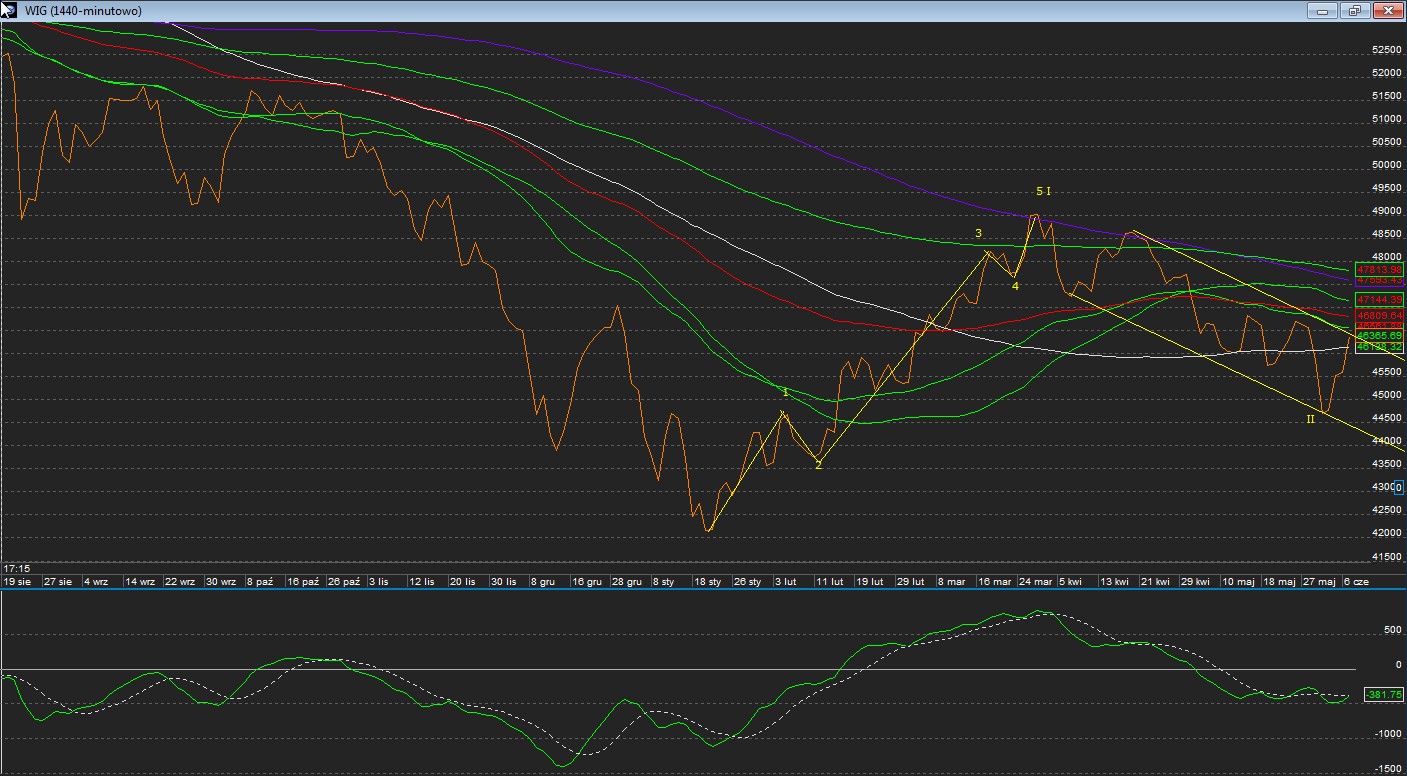Viewport: 1407px width, 776px height.
Task: Select the '13 kwi' date label
Action: tap(1115, 581)
